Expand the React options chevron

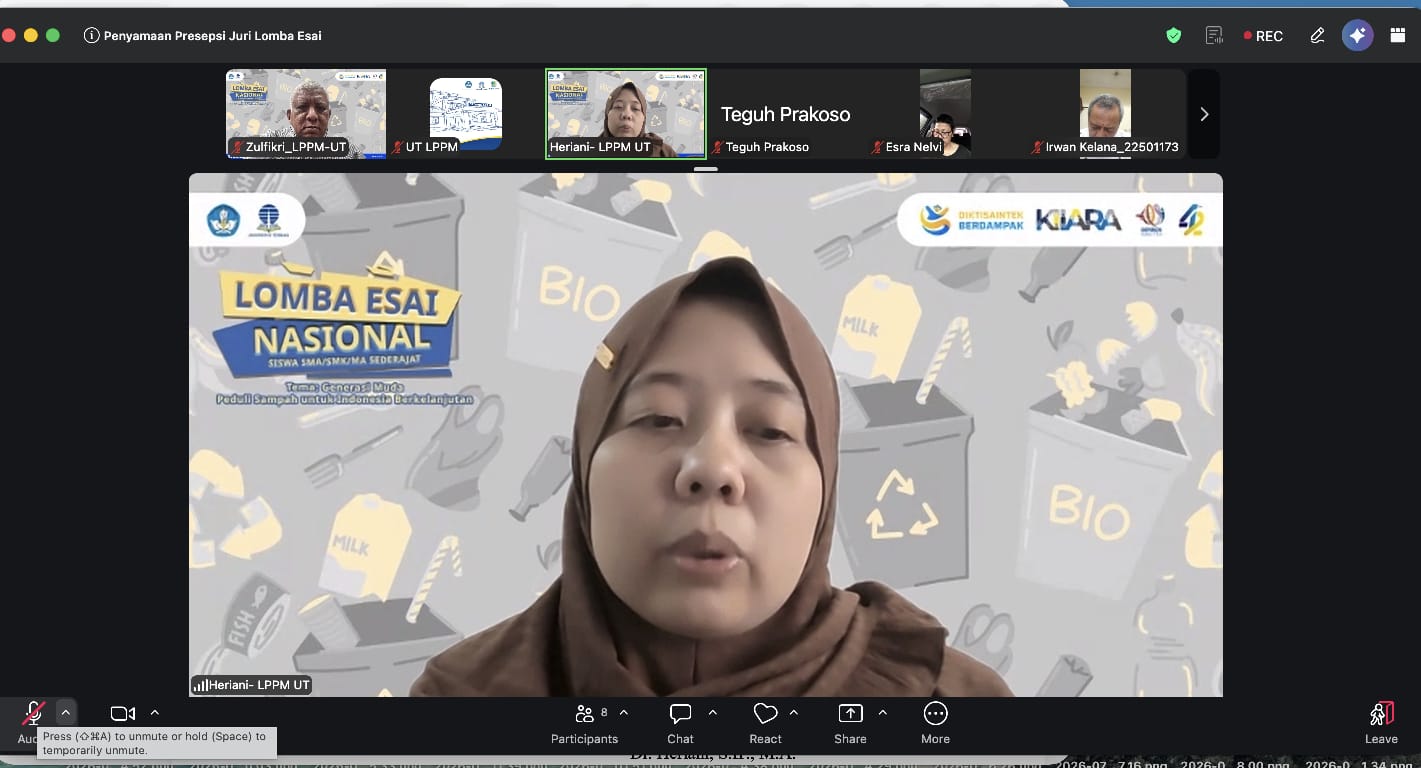(794, 713)
